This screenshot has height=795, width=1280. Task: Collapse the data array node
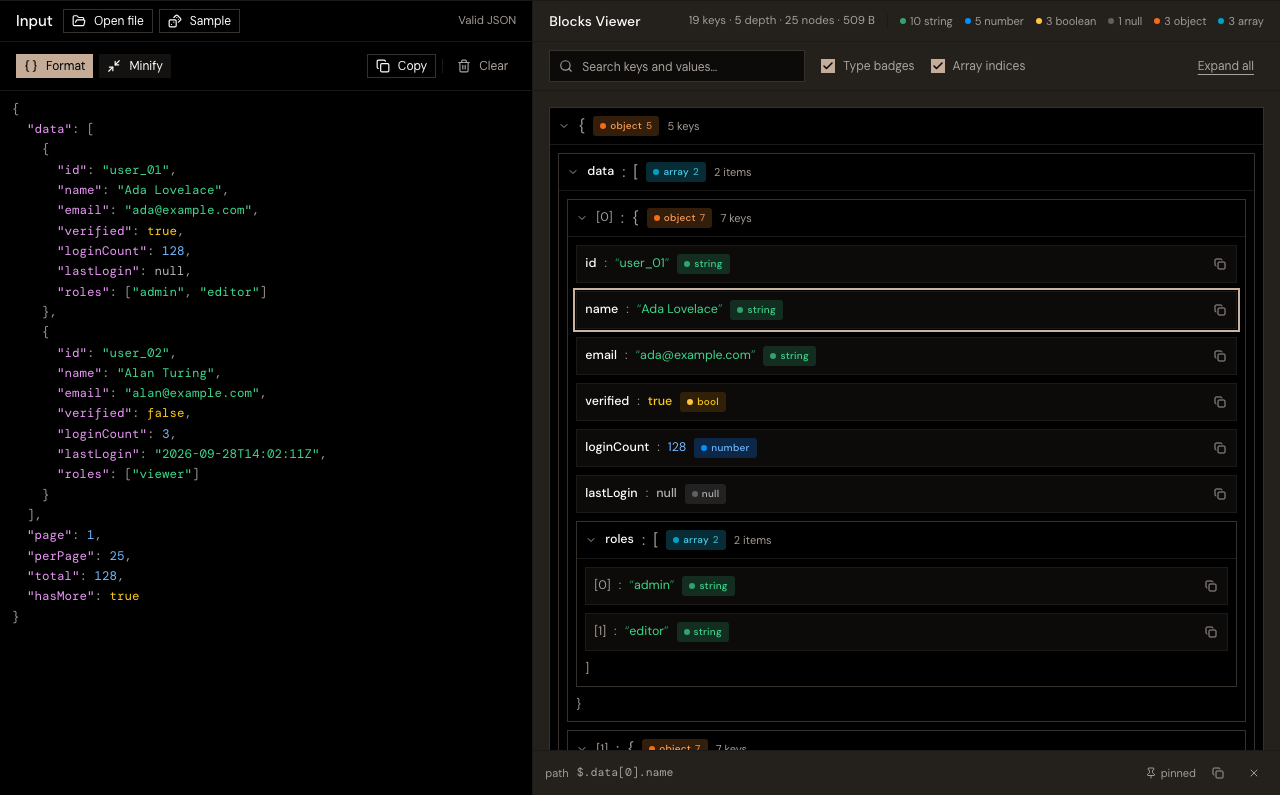tap(573, 172)
